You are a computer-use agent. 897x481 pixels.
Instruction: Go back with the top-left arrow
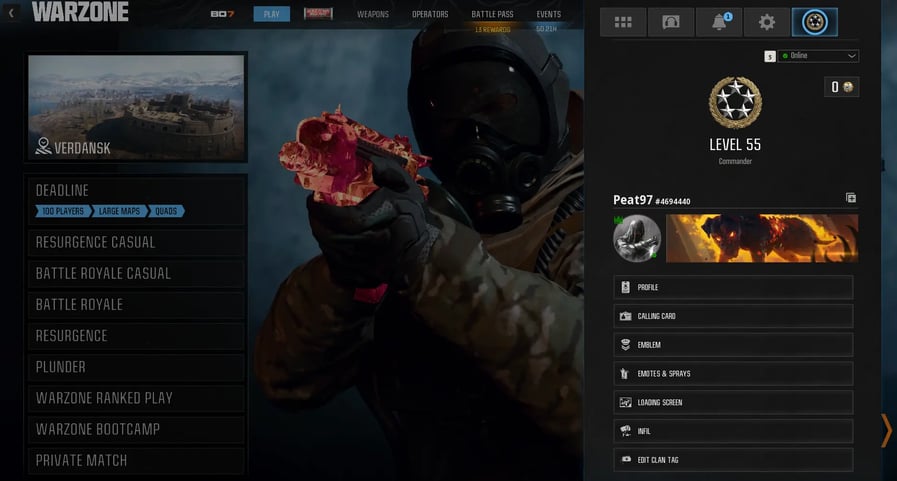pyautogui.click(x=11, y=13)
